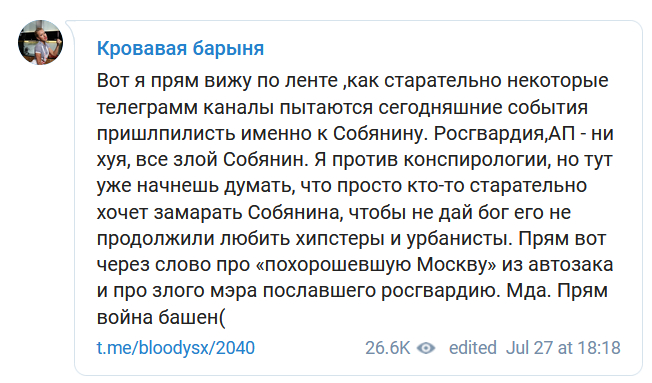652x383 pixels.
Task: Follow the t.me/bloodysx/2040 post link
Action: tap(175, 348)
